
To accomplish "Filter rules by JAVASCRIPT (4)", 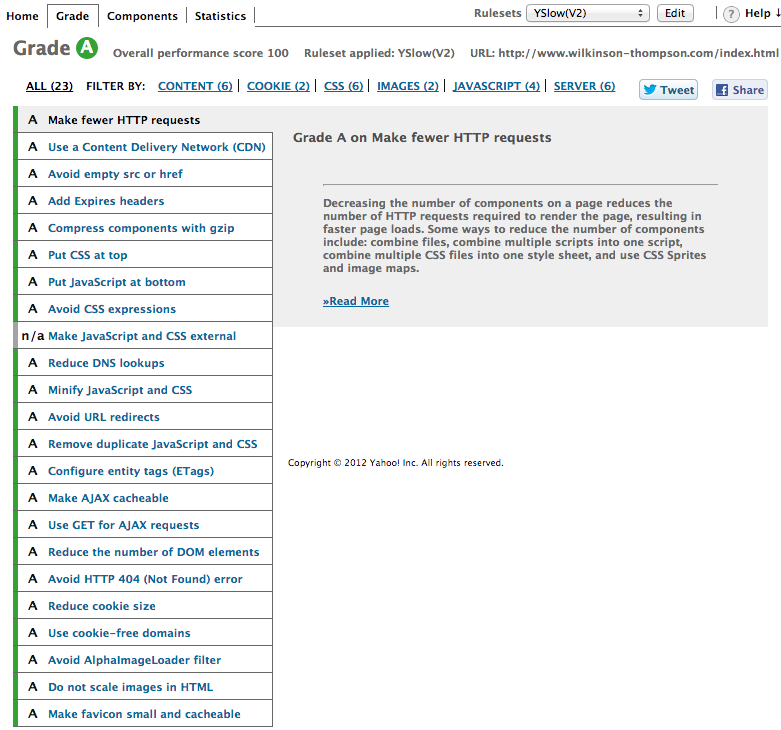I will point(496,87).
